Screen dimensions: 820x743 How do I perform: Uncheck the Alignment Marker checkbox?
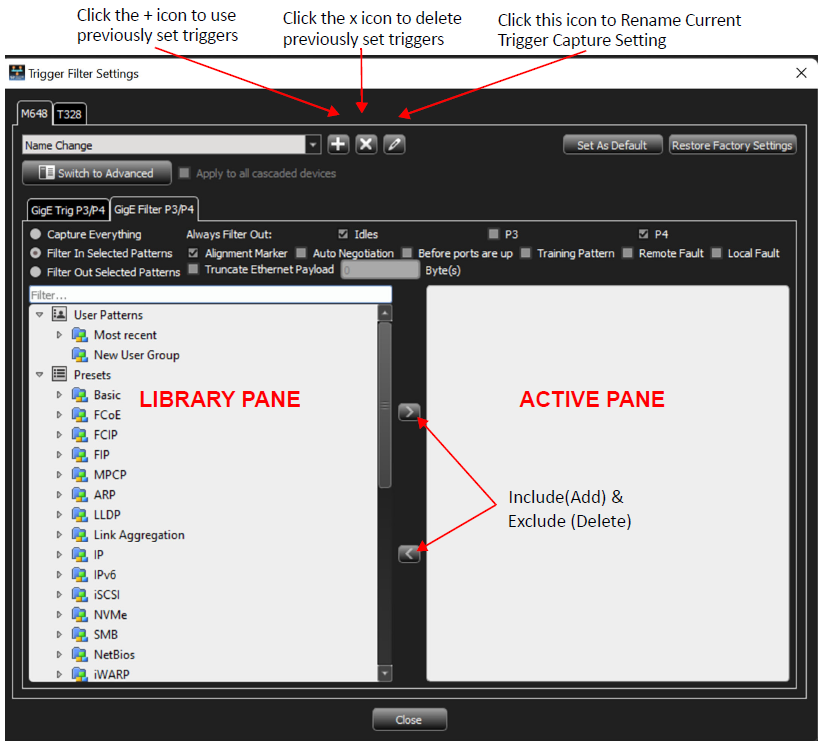pos(193,253)
